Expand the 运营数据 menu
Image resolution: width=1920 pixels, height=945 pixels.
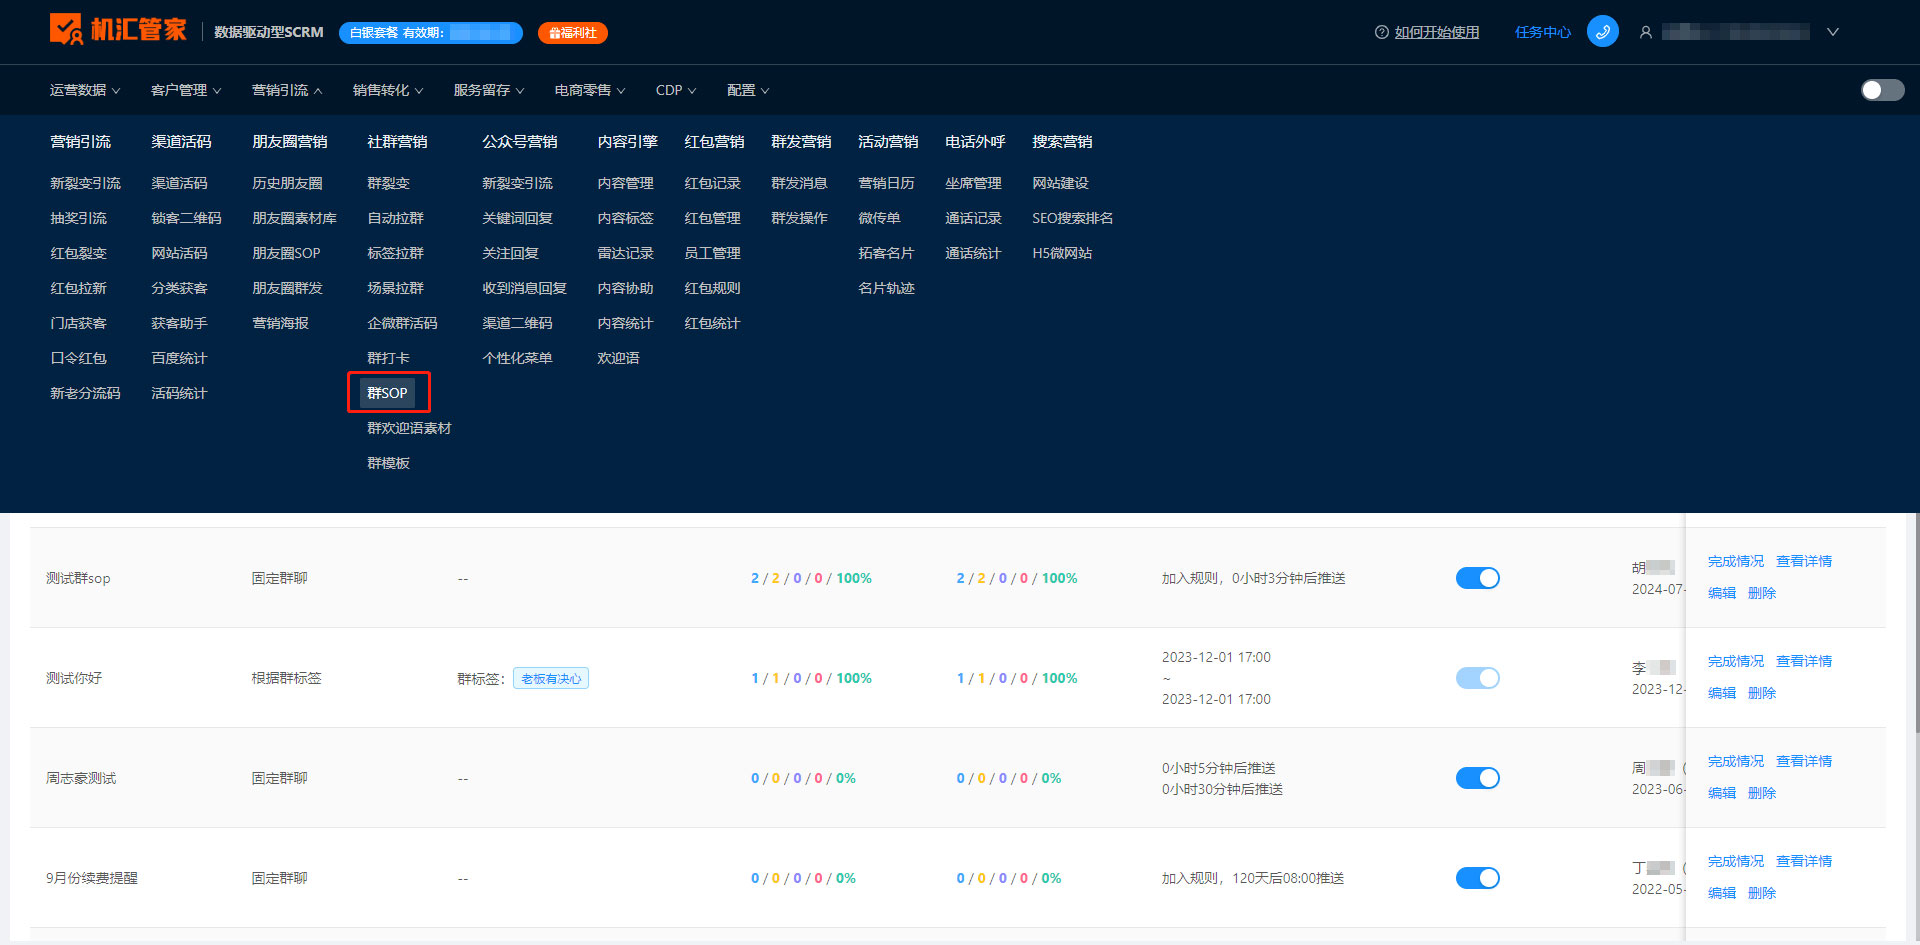pyautogui.click(x=85, y=90)
